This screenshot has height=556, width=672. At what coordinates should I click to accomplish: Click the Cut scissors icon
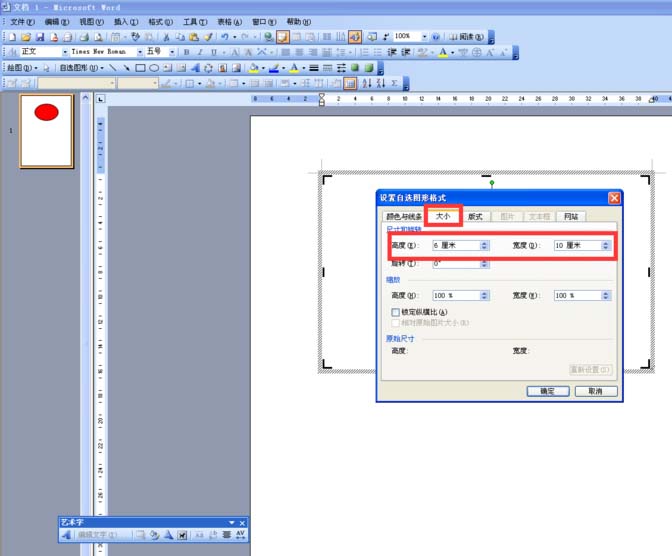166,37
